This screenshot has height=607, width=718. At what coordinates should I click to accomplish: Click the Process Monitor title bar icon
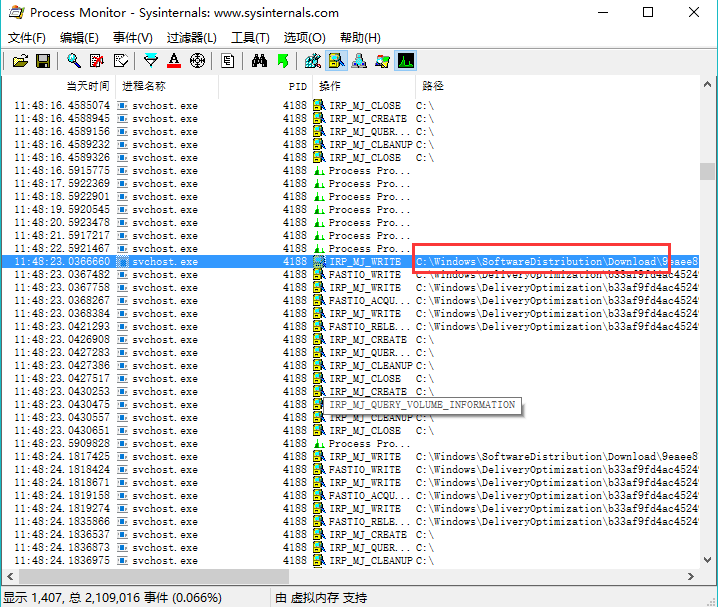coord(16,12)
